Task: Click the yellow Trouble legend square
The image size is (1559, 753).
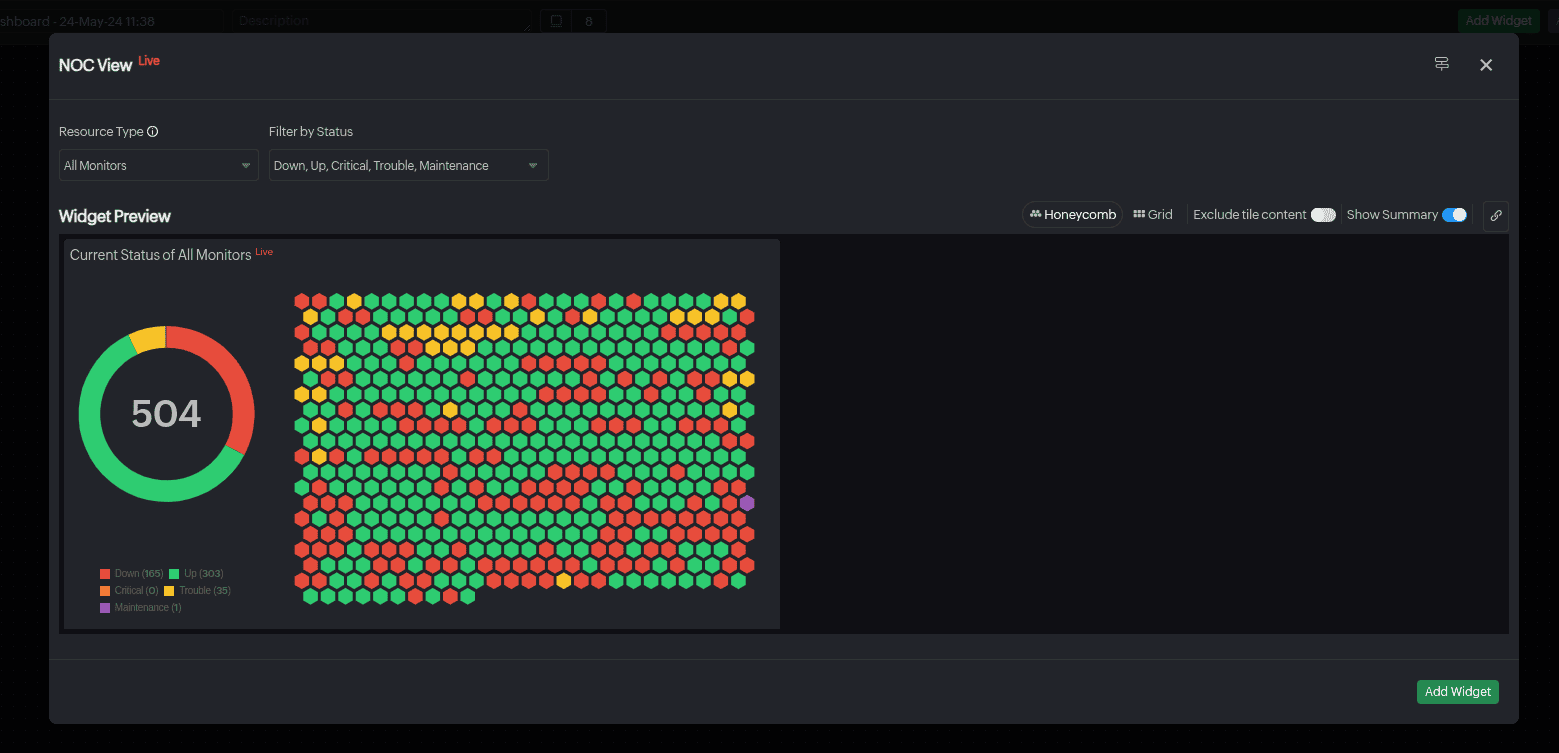Action: click(169, 591)
